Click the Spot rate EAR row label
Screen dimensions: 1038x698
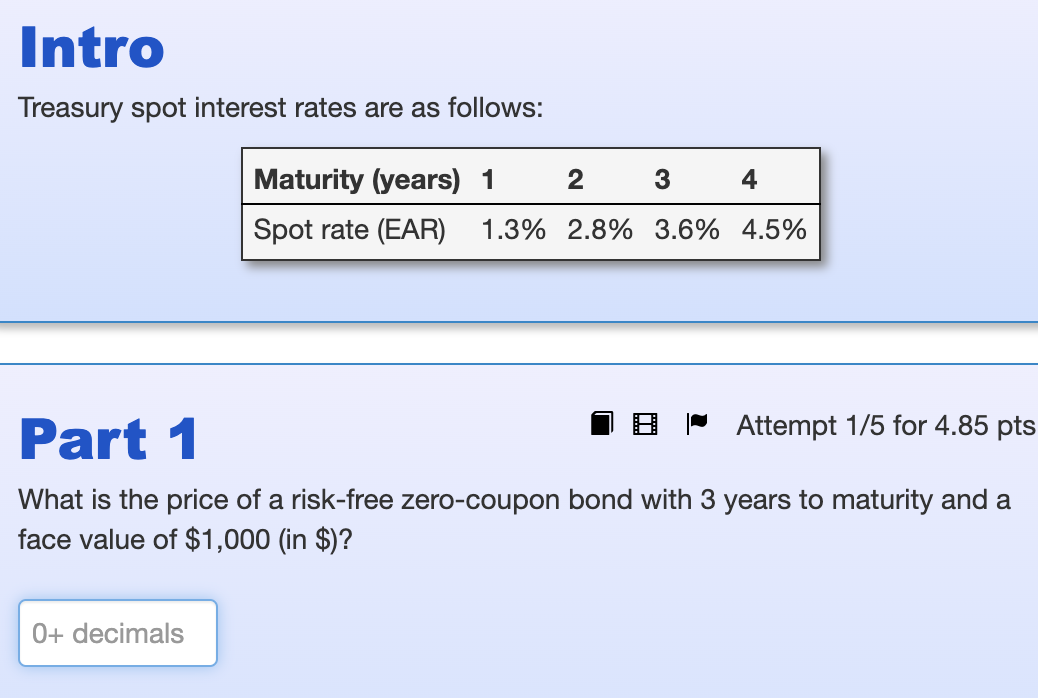point(349,229)
